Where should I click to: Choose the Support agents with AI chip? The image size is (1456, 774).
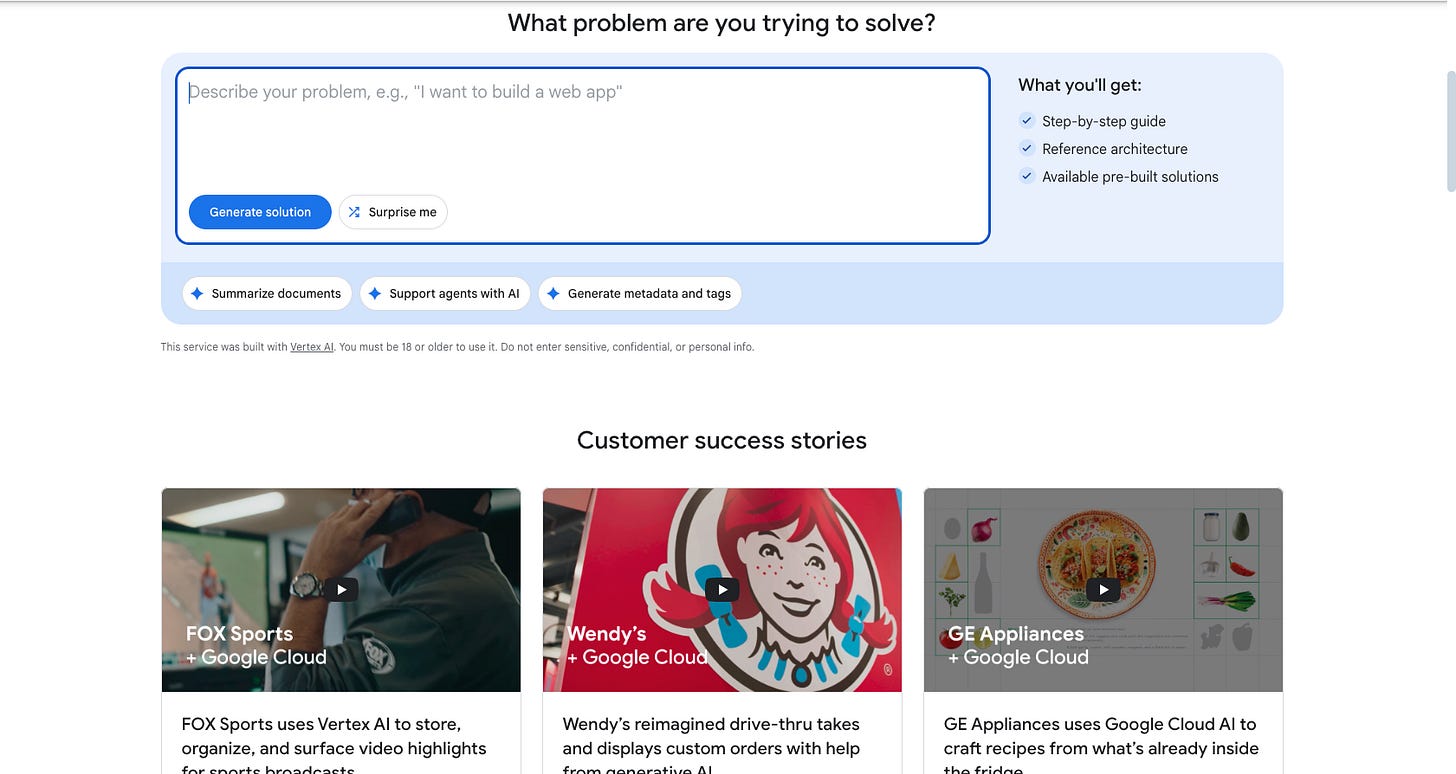point(445,294)
